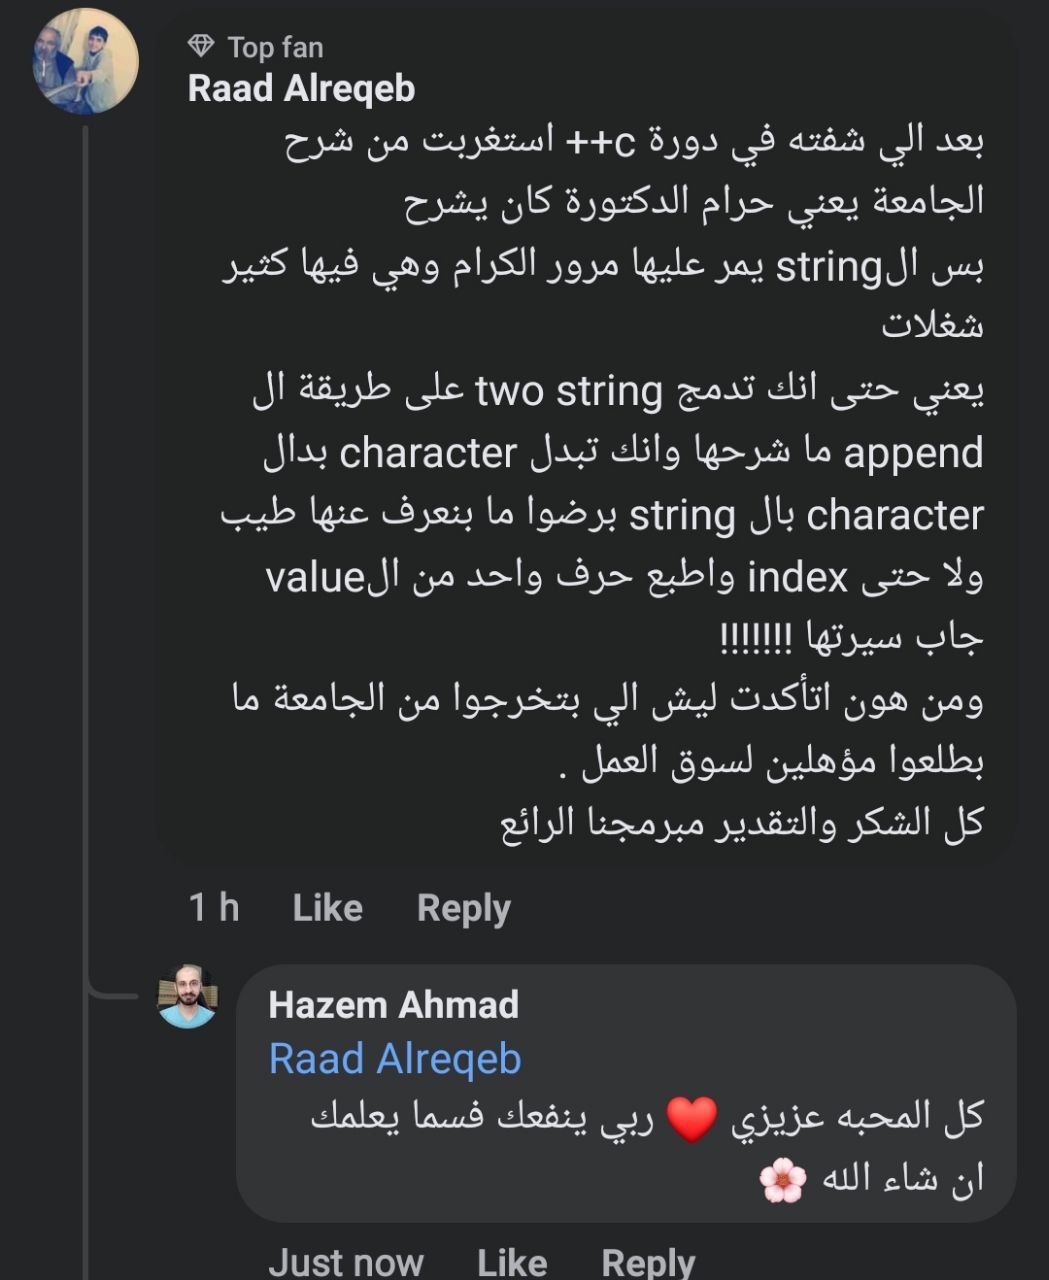The height and width of the screenshot is (1280, 1049).
Task: Click the Top fan diamond badge icon
Action: 201,46
